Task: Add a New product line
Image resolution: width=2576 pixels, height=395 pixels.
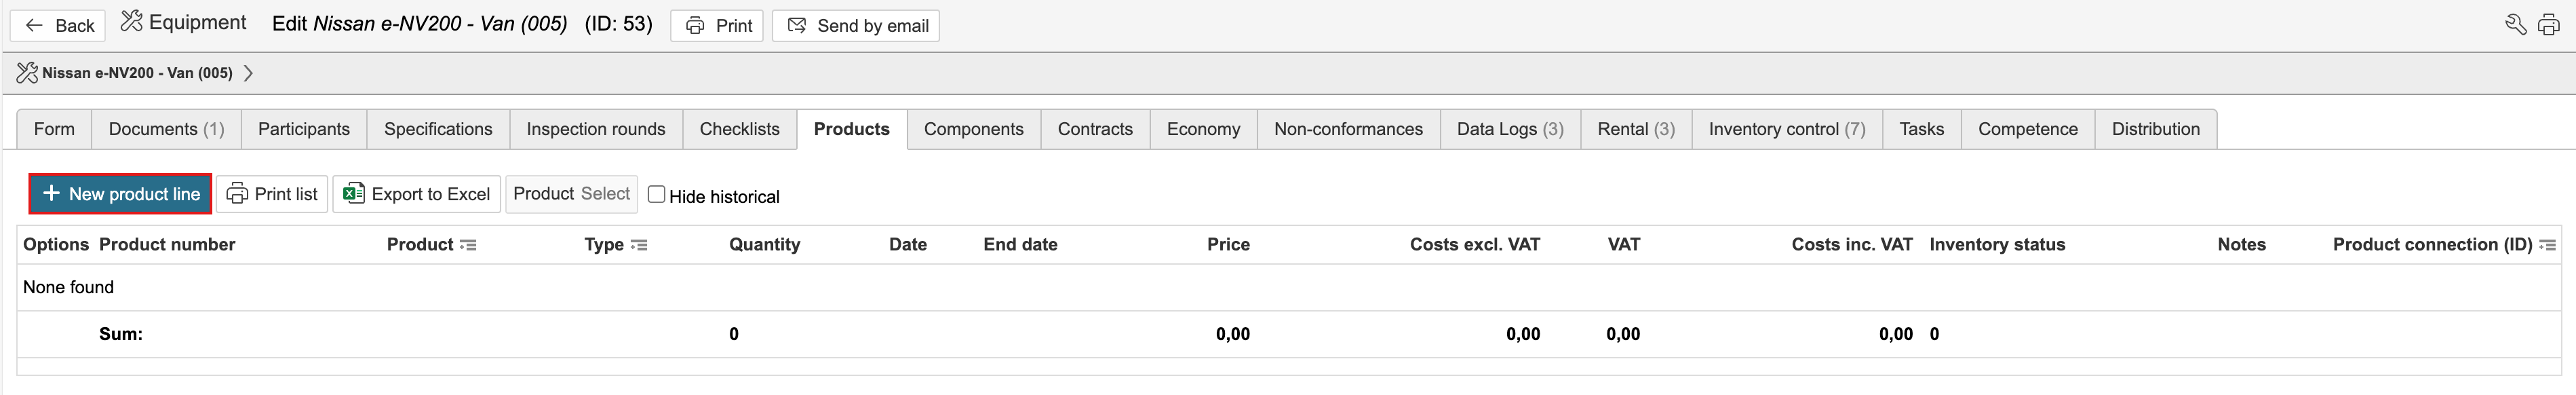Action: click(x=120, y=194)
